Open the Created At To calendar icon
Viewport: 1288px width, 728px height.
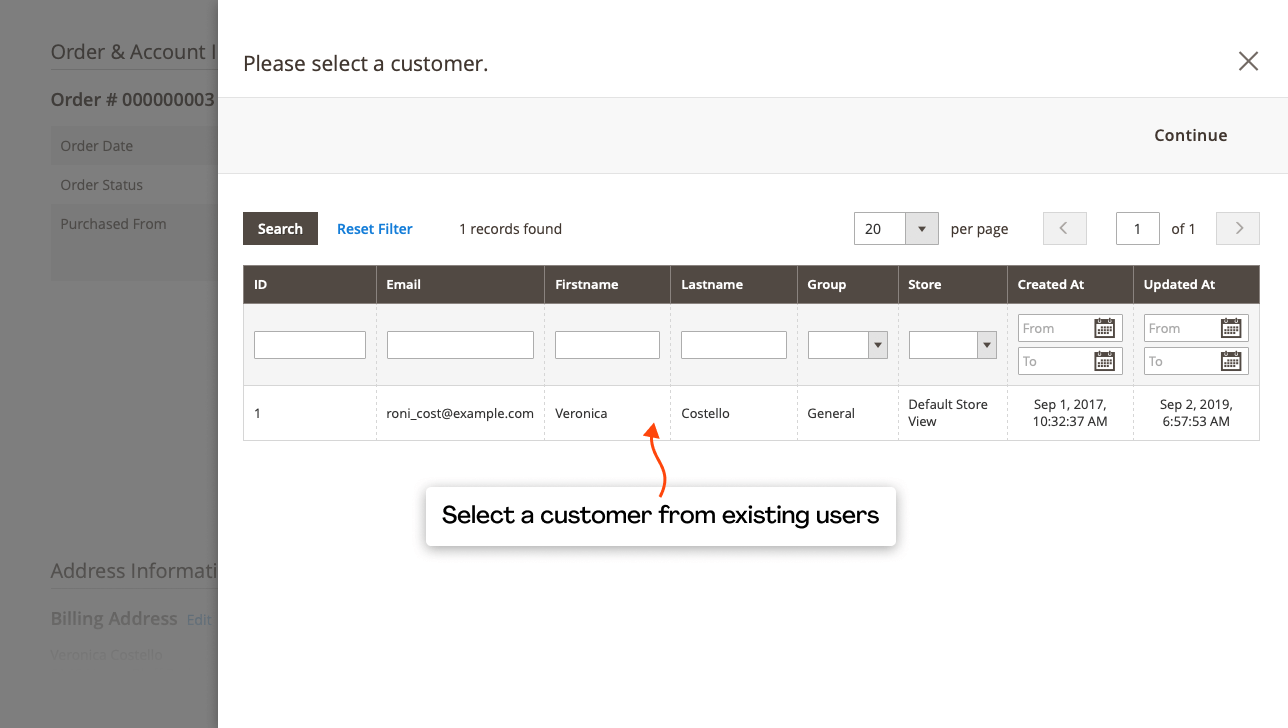[1106, 361]
